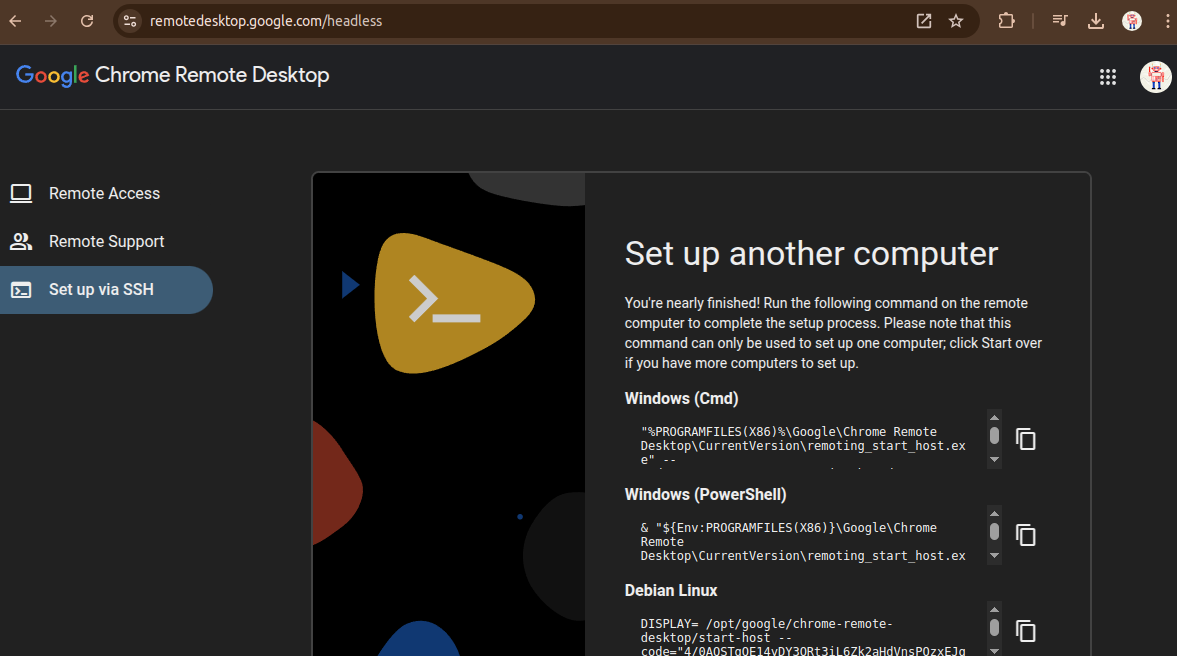Click the Google logo in header
The height and width of the screenshot is (656, 1177).
(x=53, y=76)
